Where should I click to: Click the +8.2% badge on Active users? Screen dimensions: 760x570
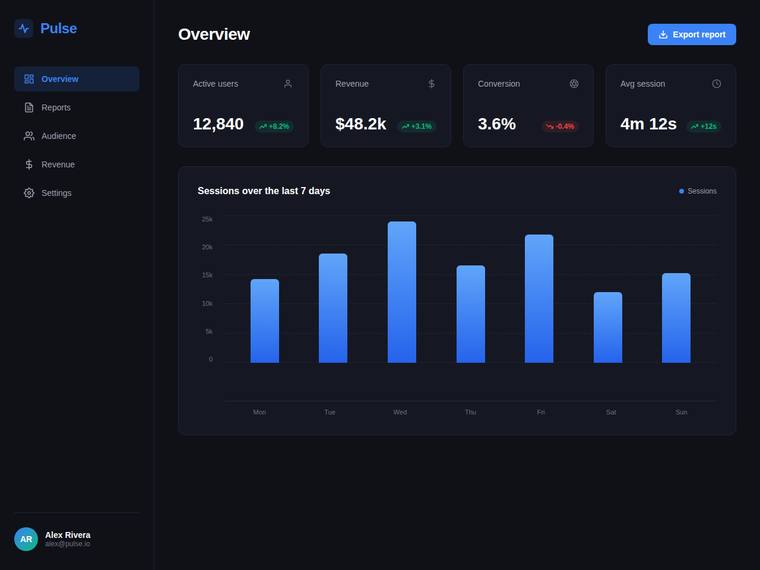pos(274,127)
